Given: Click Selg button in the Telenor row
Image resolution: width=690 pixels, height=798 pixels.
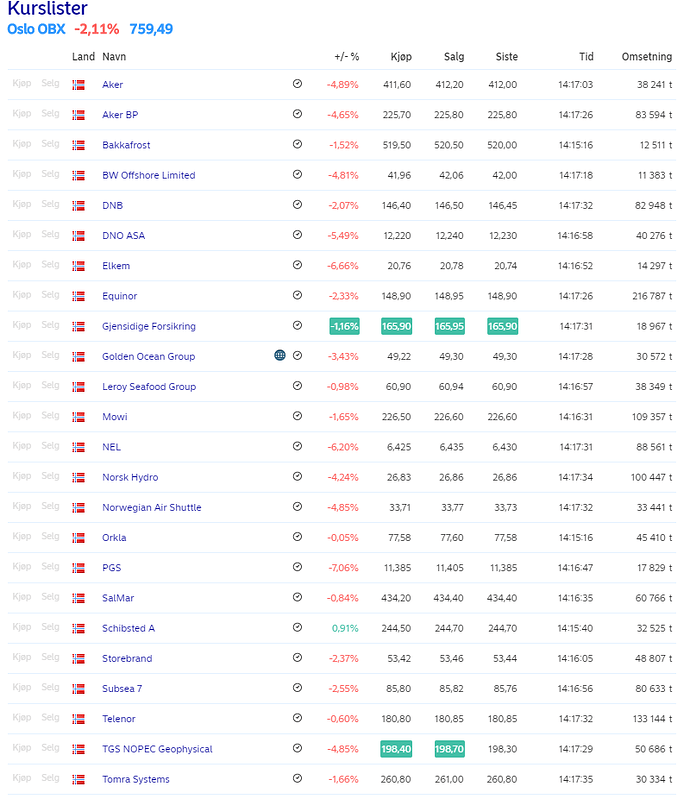Looking at the screenshot, I should click(x=50, y=717).
